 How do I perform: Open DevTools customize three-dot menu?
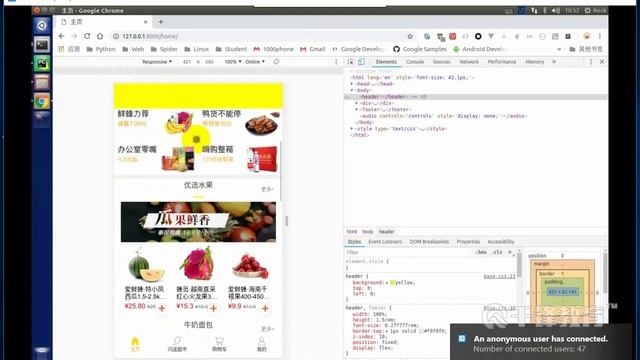591,62
